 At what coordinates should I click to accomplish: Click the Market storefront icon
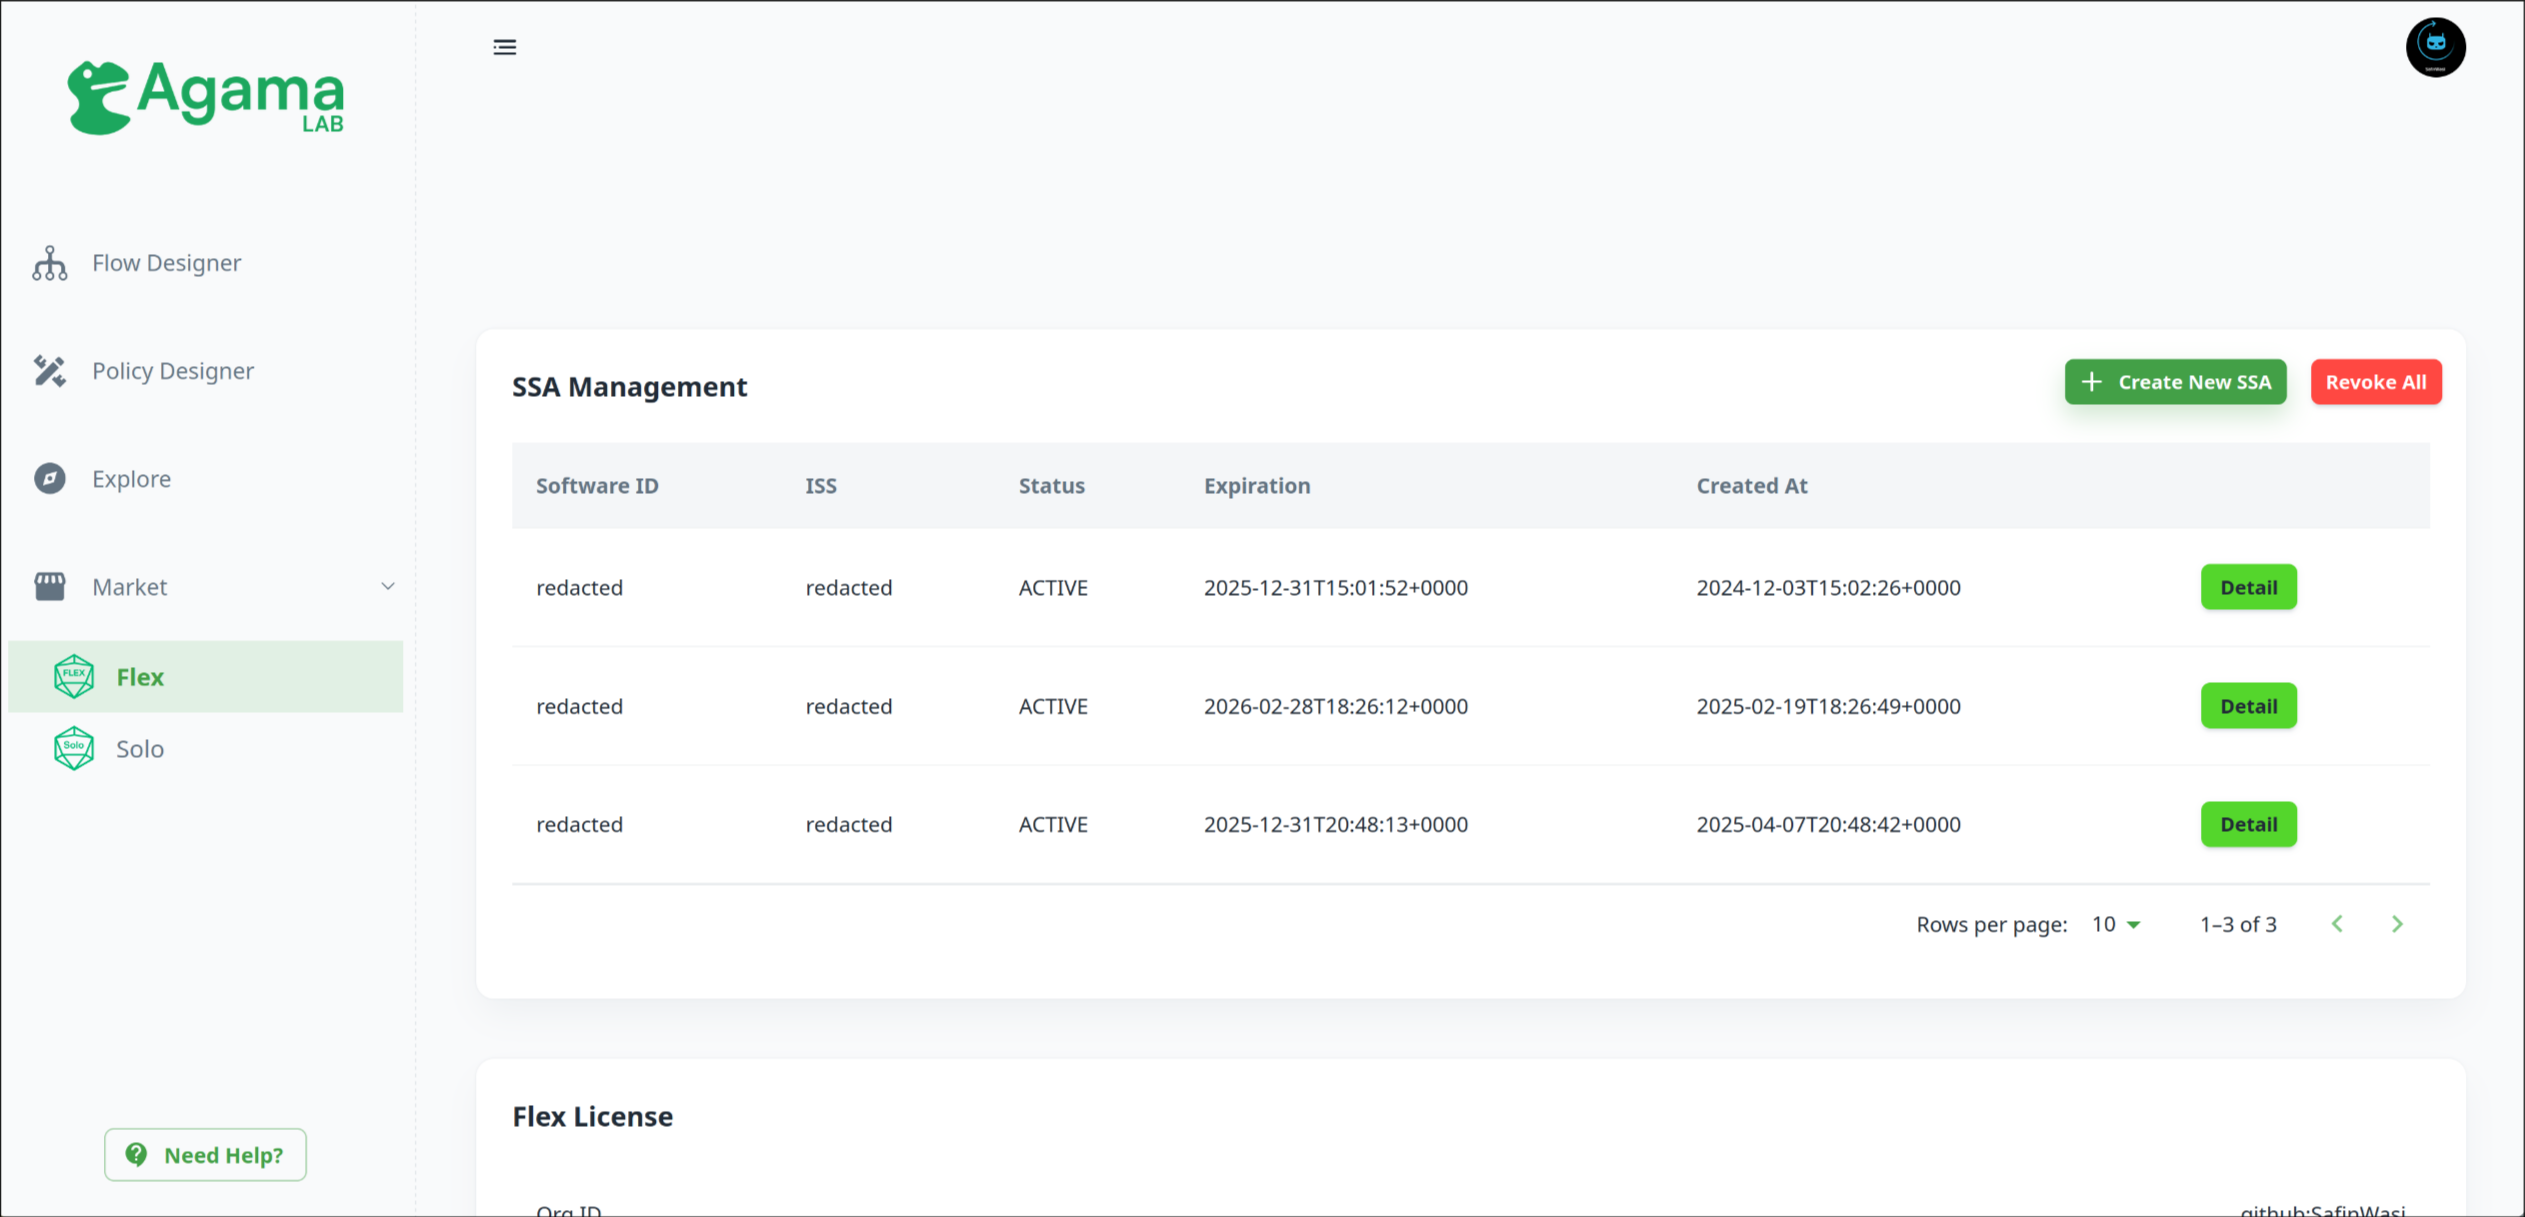[49, 587]
